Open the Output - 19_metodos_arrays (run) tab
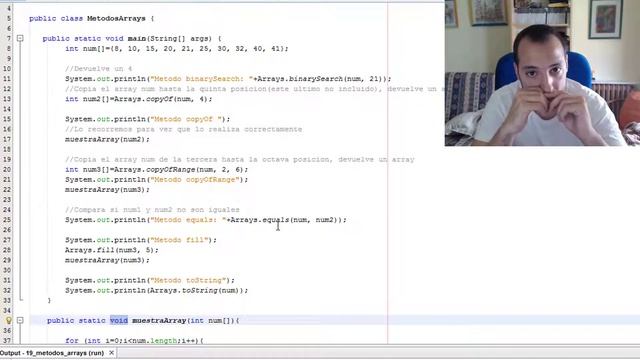 click(52, 353)
